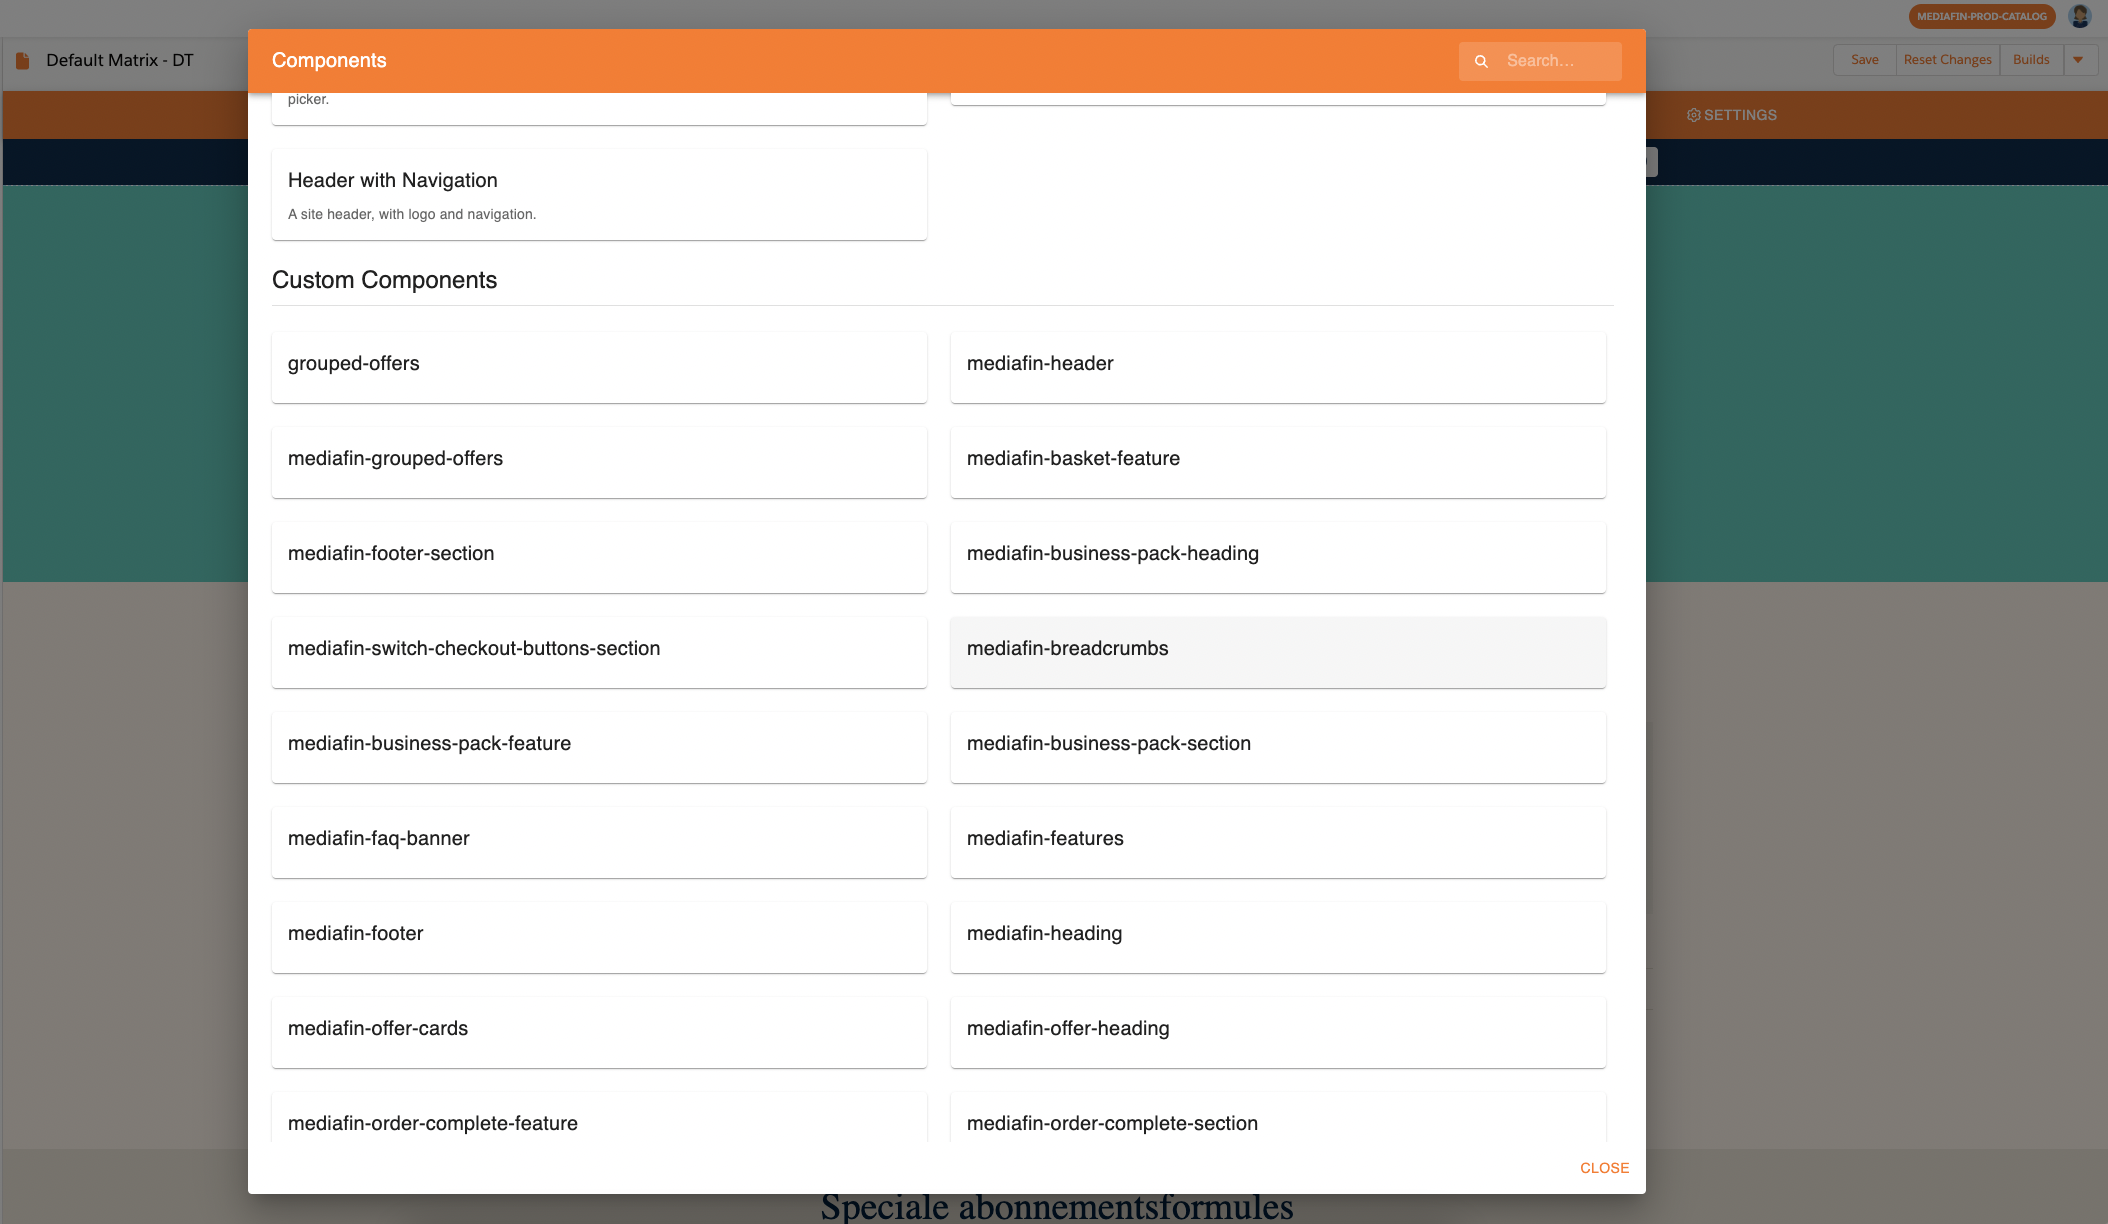Open the SETTINGS tab in background editor
This screenshot has height=1224, width=2108.
coord(1731,115)
